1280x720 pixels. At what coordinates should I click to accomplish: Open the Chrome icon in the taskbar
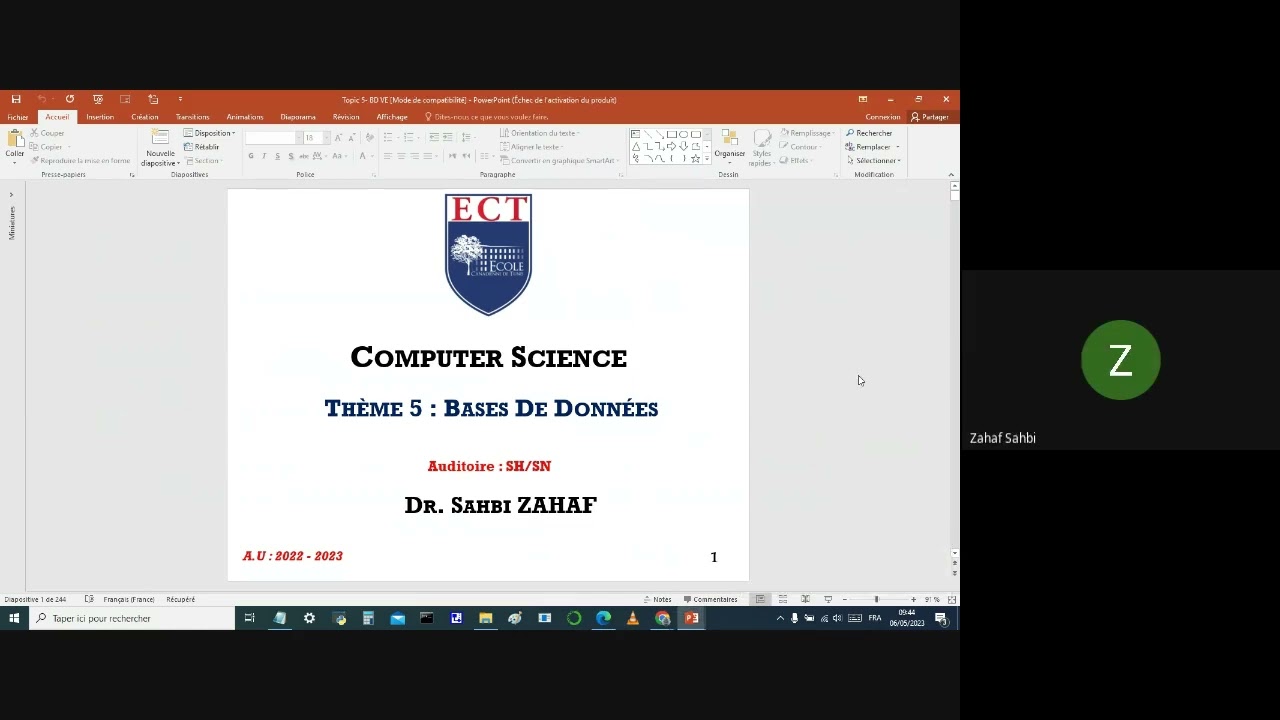point(662,618)
